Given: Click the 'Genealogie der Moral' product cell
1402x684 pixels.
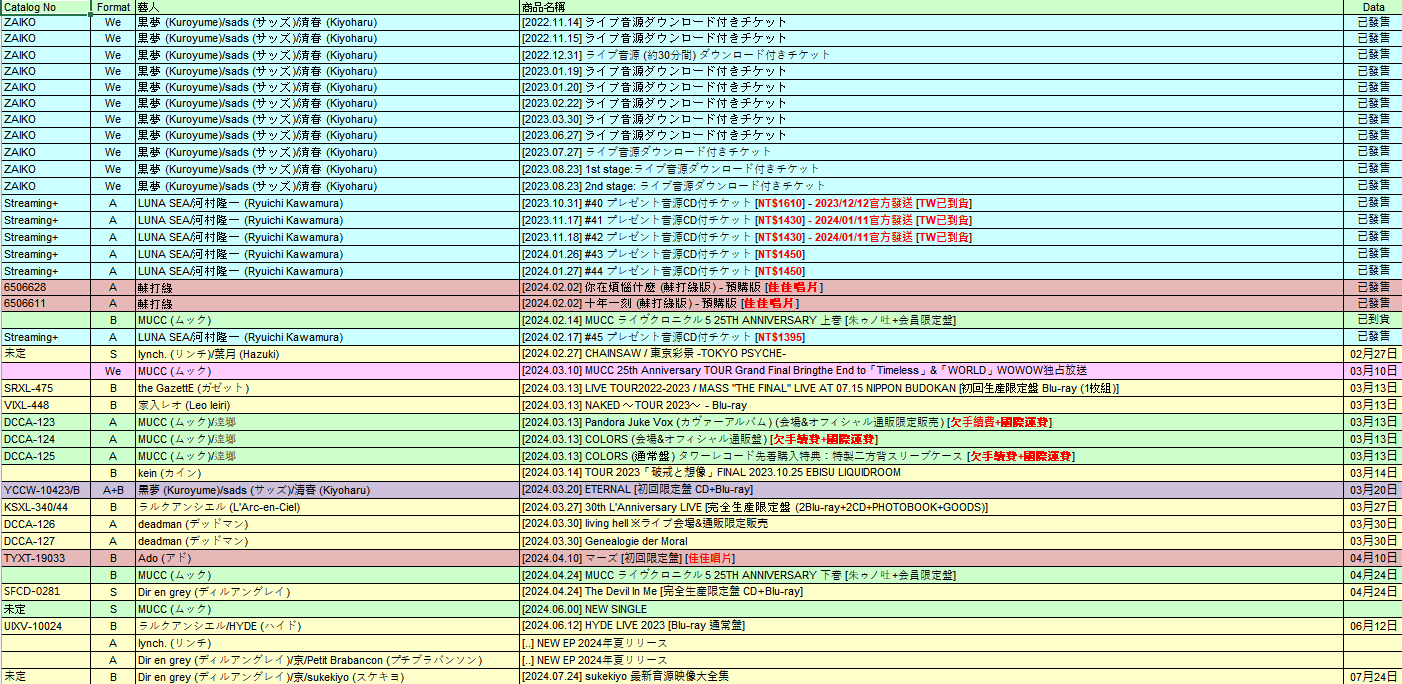Looking at the screenshot, I should click(932, 541).
